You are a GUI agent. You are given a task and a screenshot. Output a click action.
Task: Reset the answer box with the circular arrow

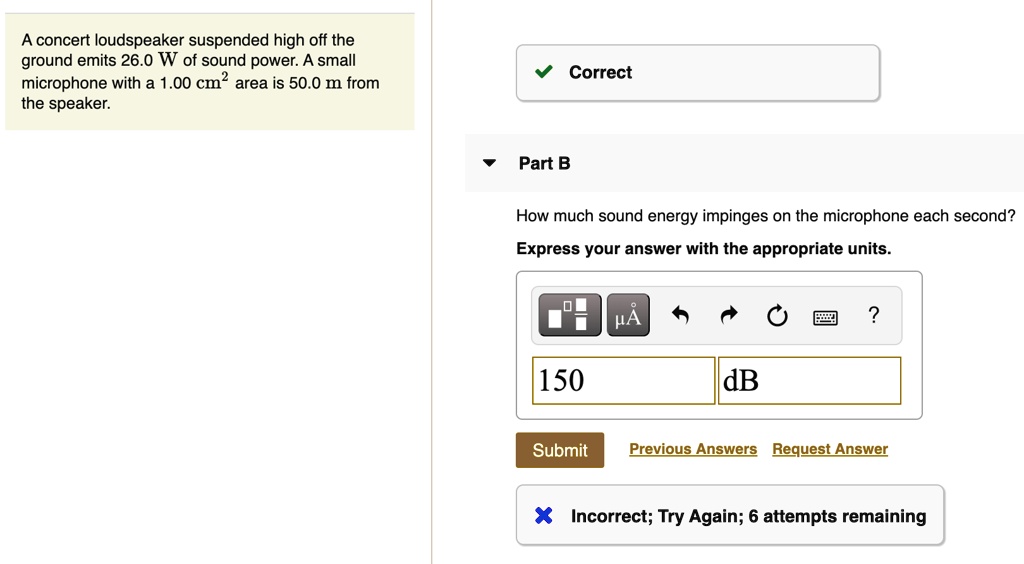click(x=777, y=315)
